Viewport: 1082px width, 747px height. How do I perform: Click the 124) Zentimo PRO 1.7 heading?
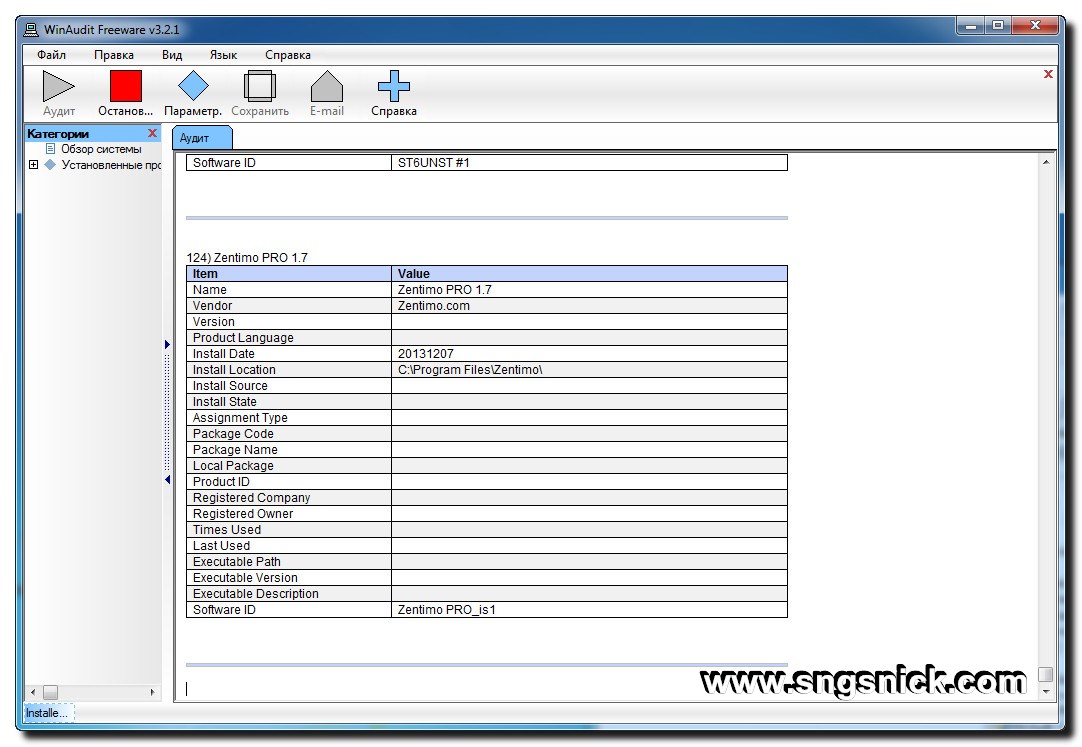247,257
